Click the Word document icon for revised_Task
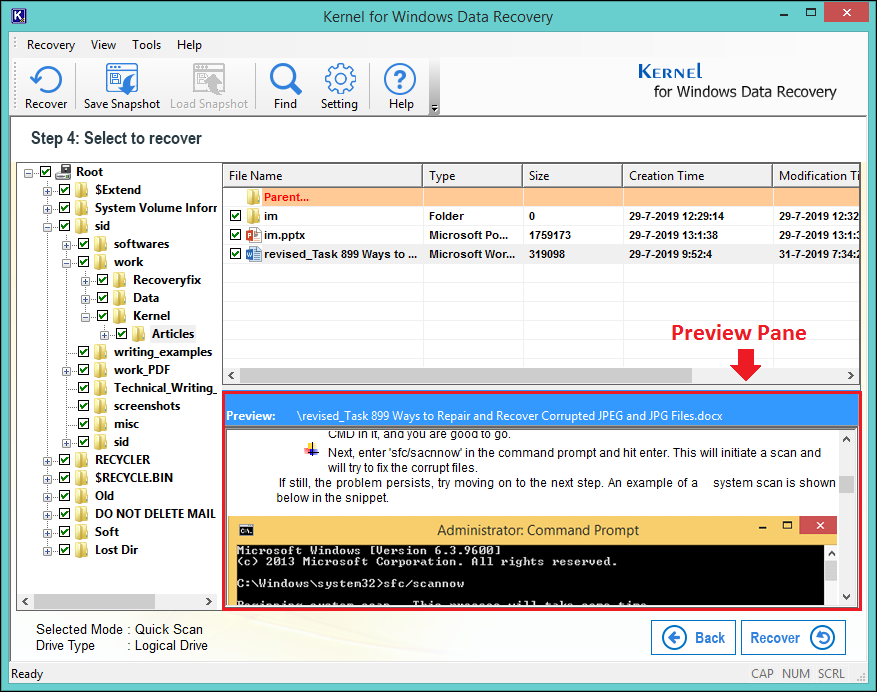Image resolution: width=877 pixels, height=692 pixels. click(x=253, y=254)
